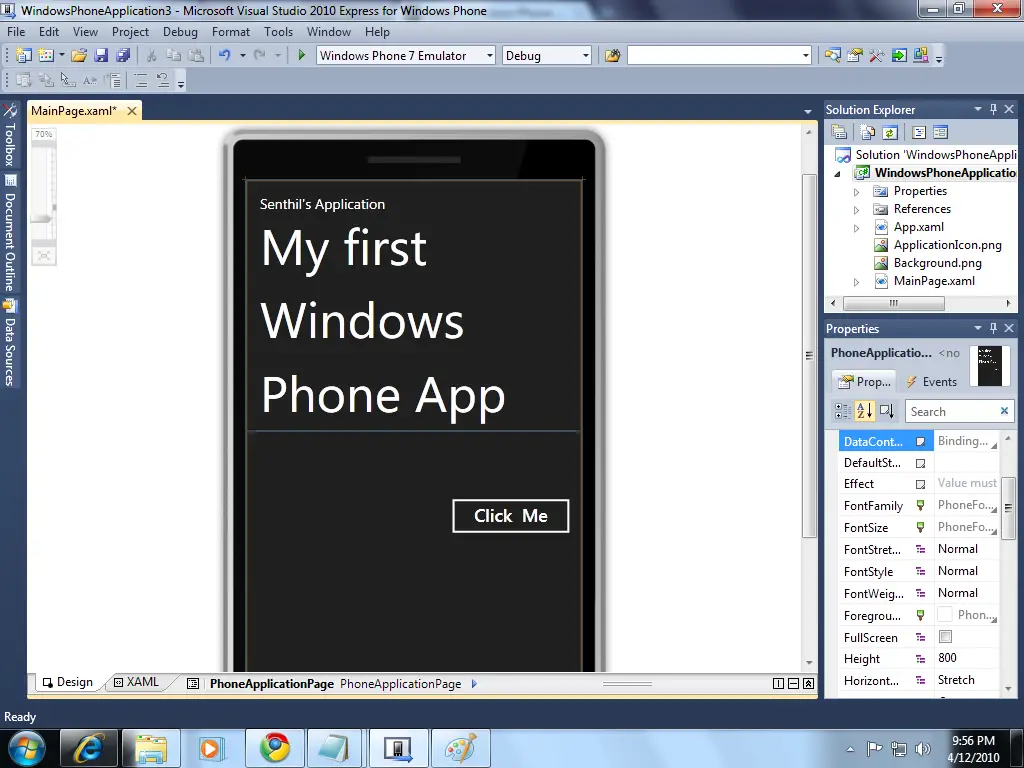The image size is (1024, 768).
Task: Open the Debug menu
Action: tap(180, 31)
